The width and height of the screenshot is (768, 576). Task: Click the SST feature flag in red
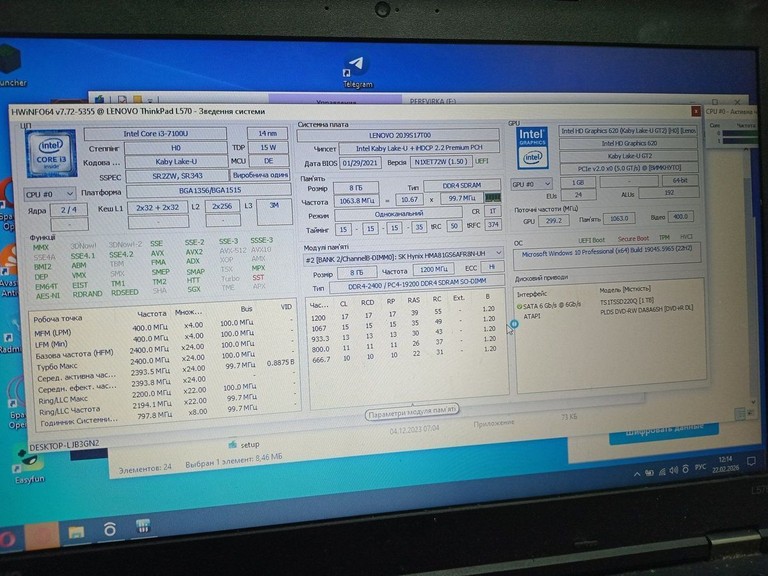(x=258, y=277)
